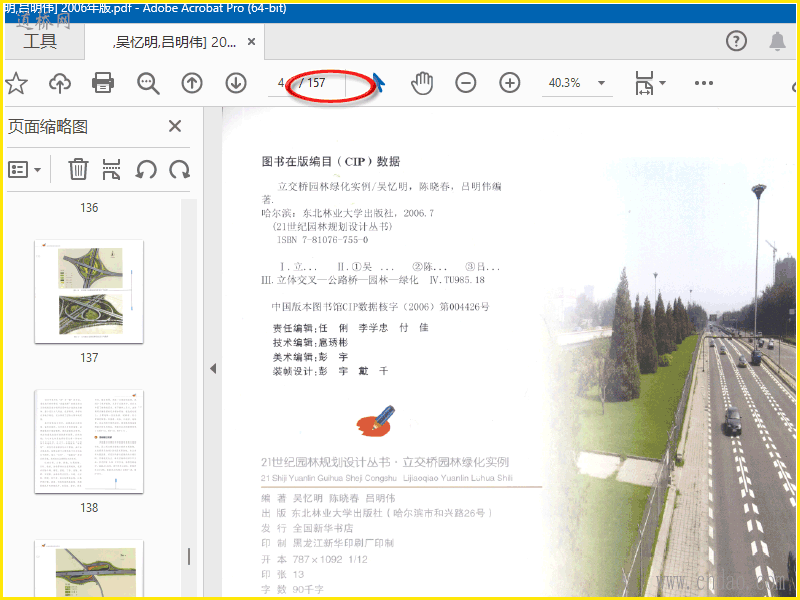This screenshot has width=800, height=600.
Task: Click the thumbnail label 136
Action: [x=89, y=208]
